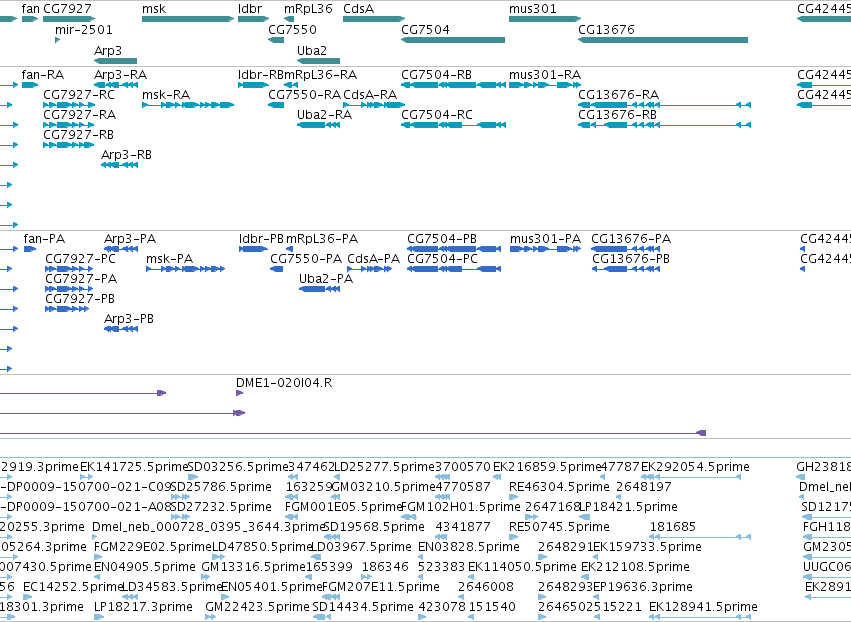Select the FGM102H01.5prime EST label

click(461, 506)
